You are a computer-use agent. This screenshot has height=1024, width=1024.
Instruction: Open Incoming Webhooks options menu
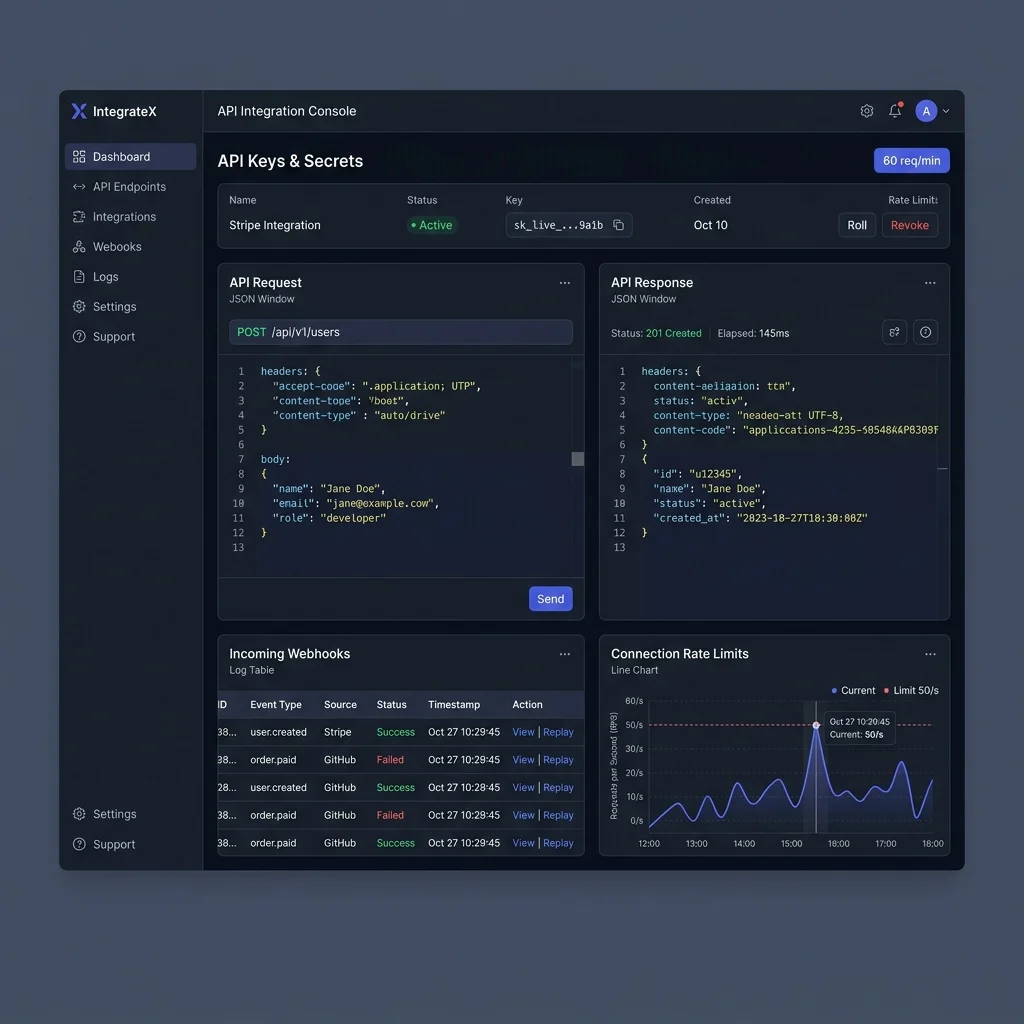click(565, 654)
